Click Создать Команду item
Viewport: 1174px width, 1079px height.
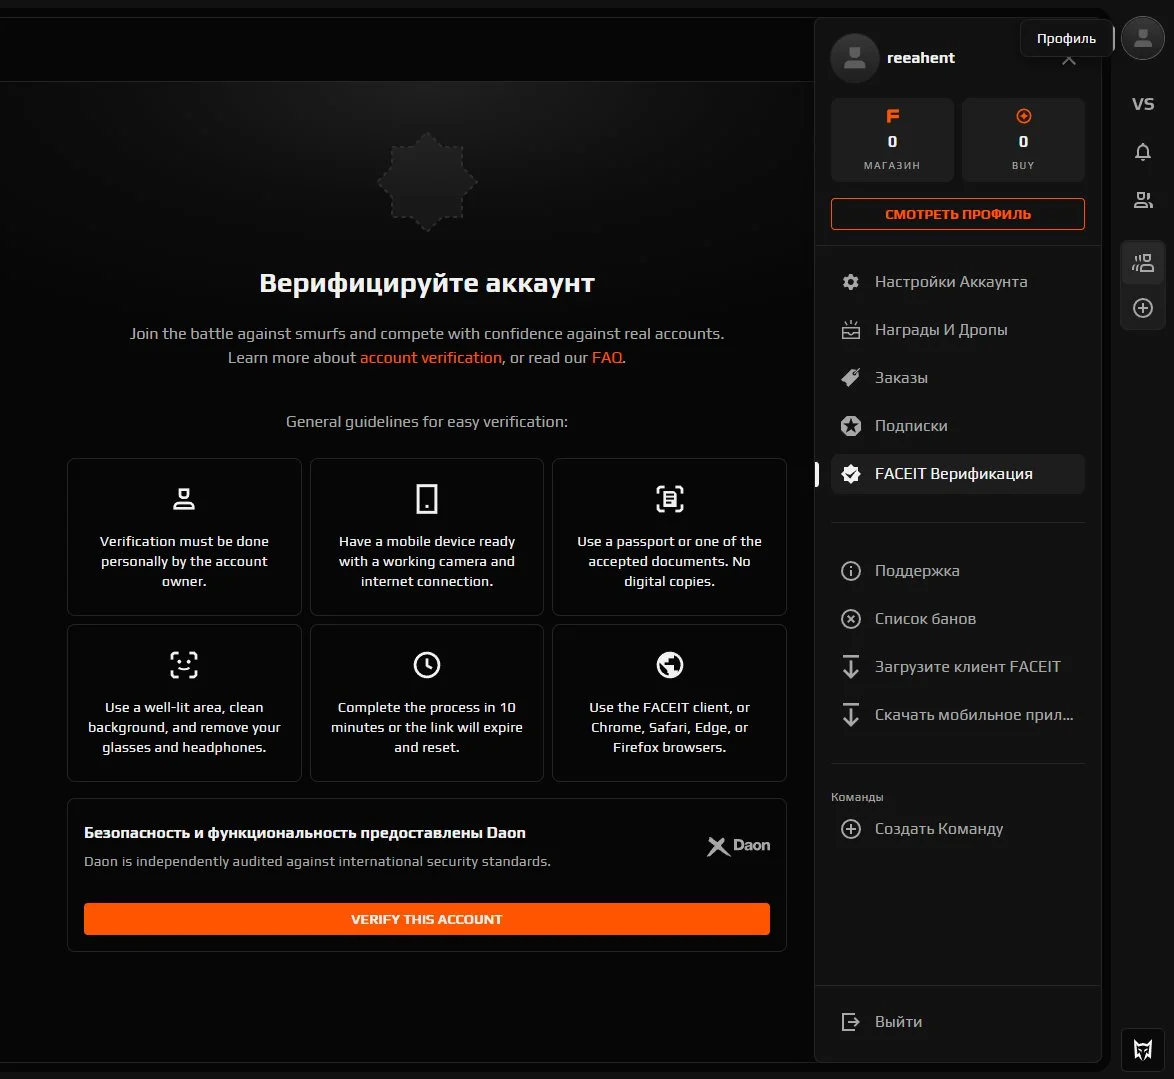(x=958, y=829)
